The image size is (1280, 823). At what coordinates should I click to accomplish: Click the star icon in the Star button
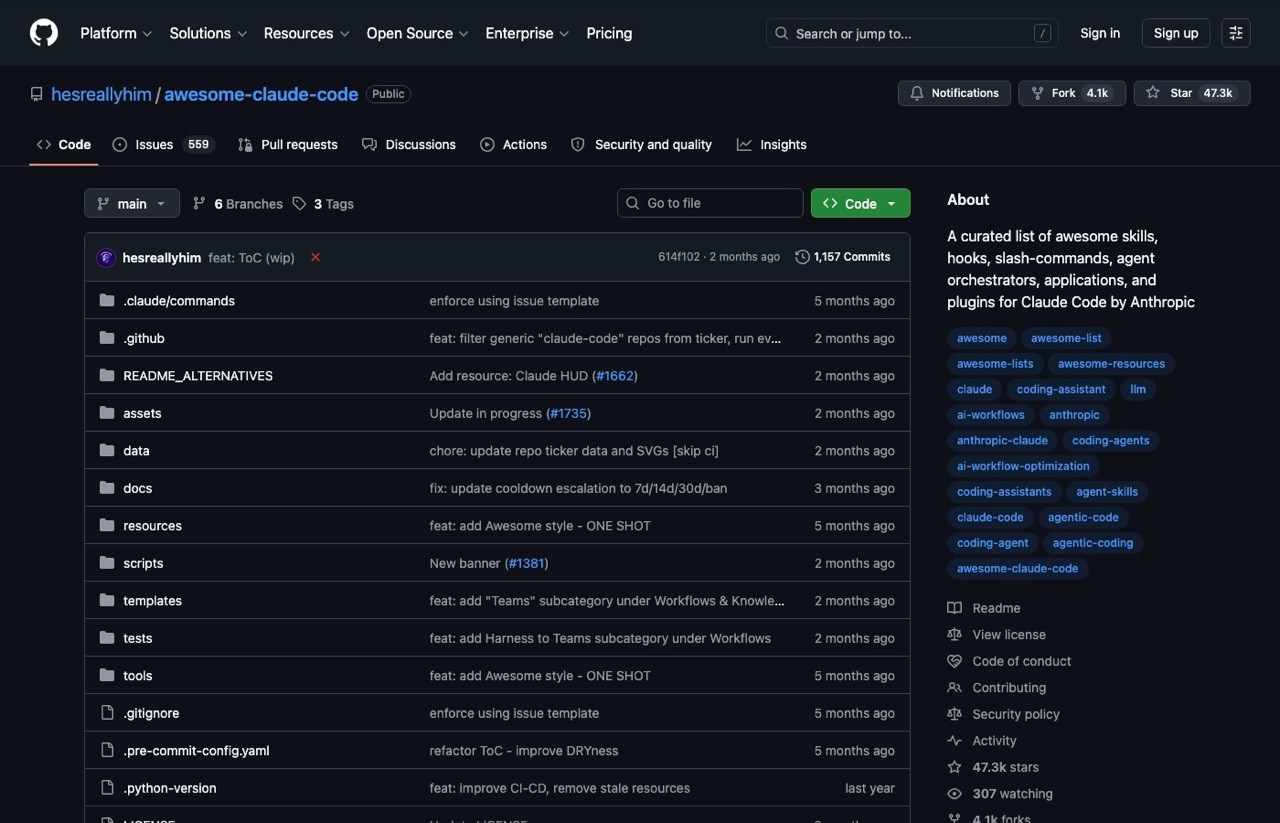(x=1153, y=93)
